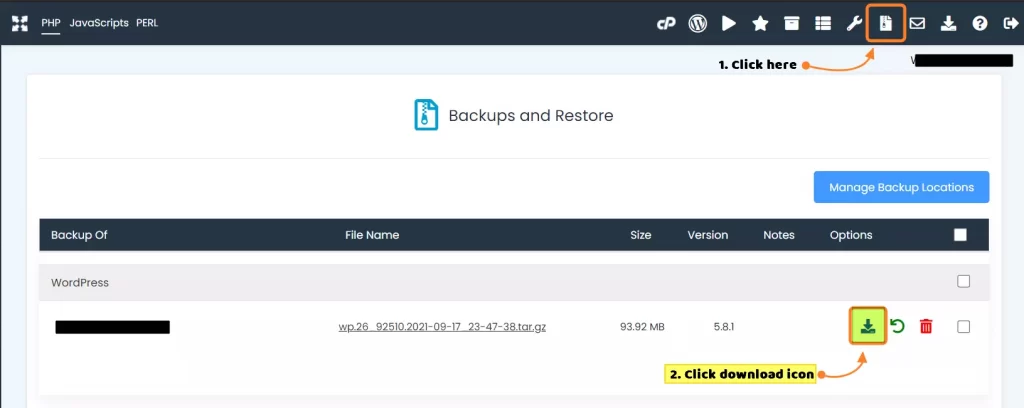Screen dimensions: 1024x408
Task: Open Backups and Restore zip icon
Action: pyautogui.click(x=886, y=24)
